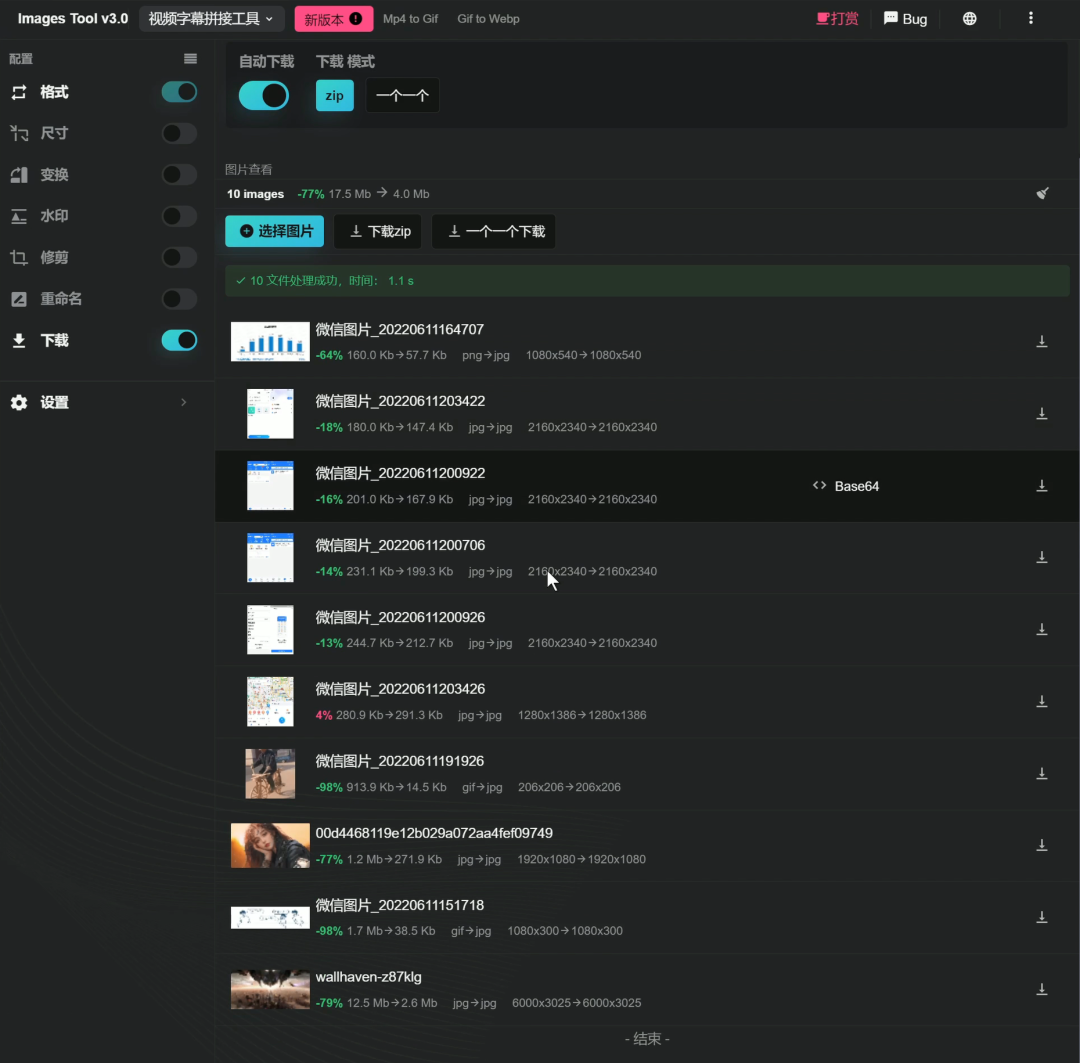Image resolution: width=1080 pixels, height=1063 pixels.
Task: Open the Gif to Webp tool
Action: coord(488,19)
